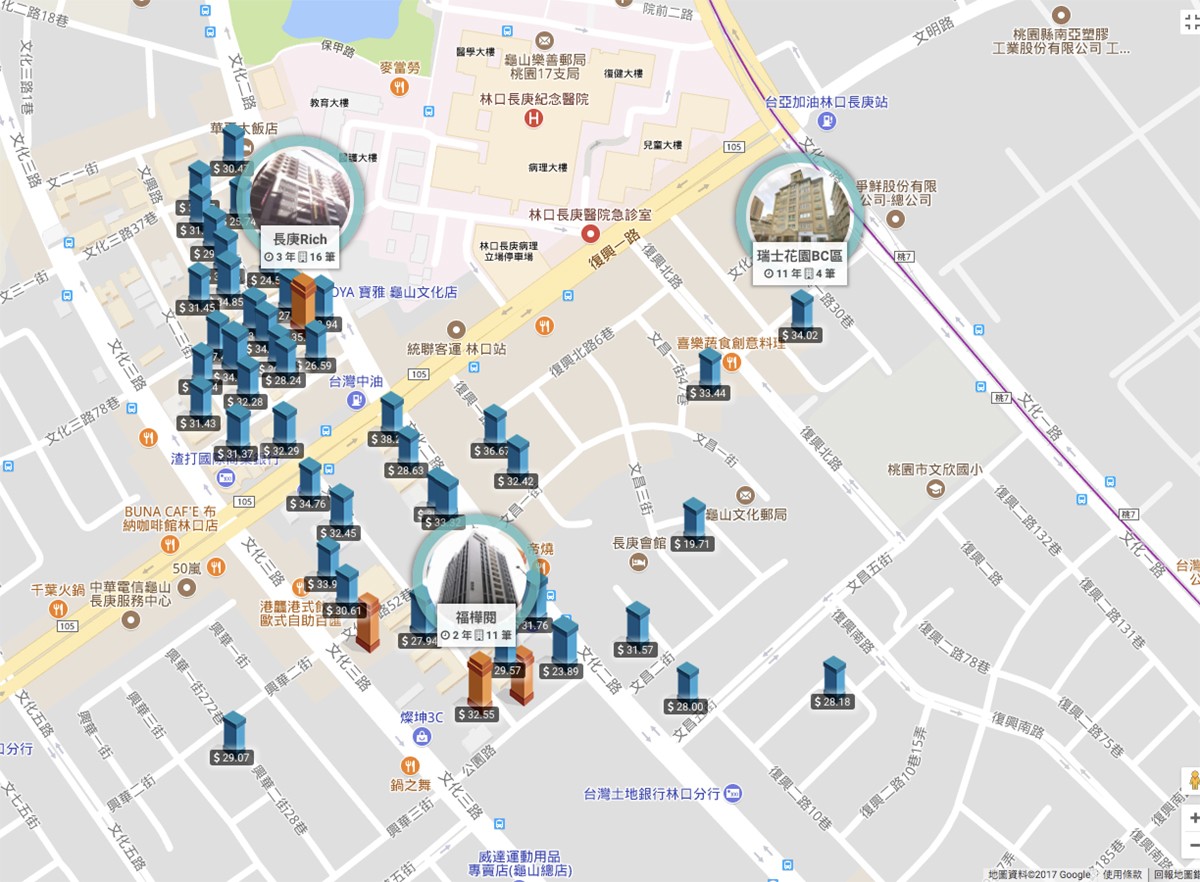The width and height of the screenshot is (1200, 882).
Task: Click the 瑞士花園BC區 info label
Action: [799, 265]
